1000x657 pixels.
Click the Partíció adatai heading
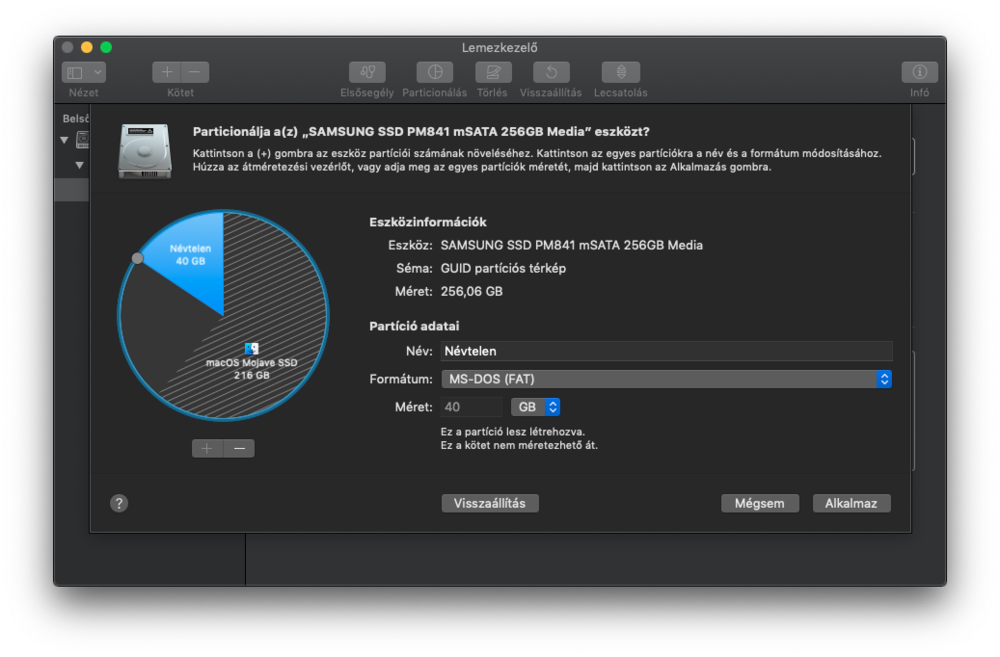(414, 326)
